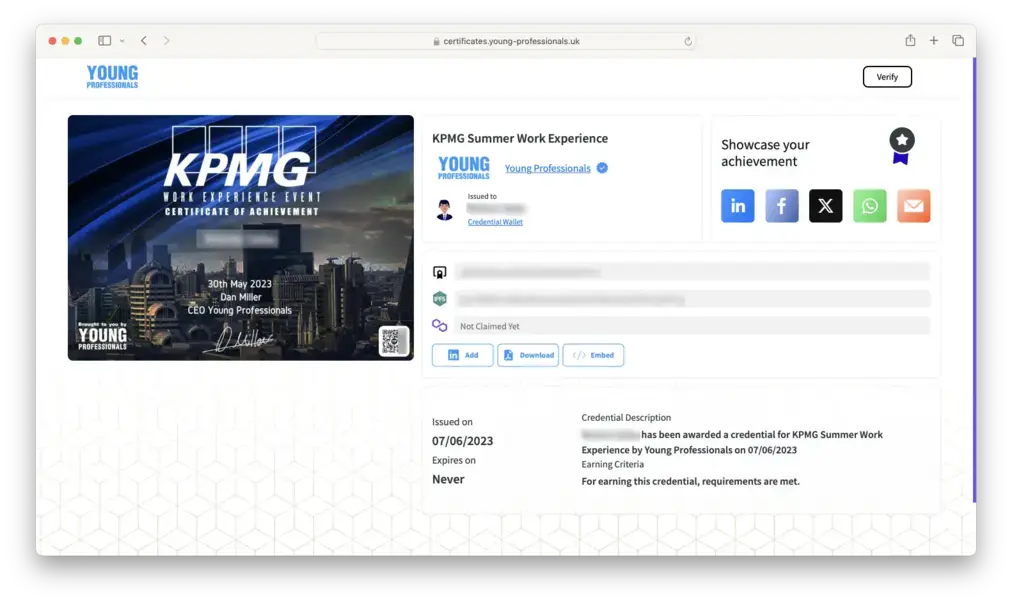Toggle Safari sidebar

pyautogui.click(x=104, y=41)
